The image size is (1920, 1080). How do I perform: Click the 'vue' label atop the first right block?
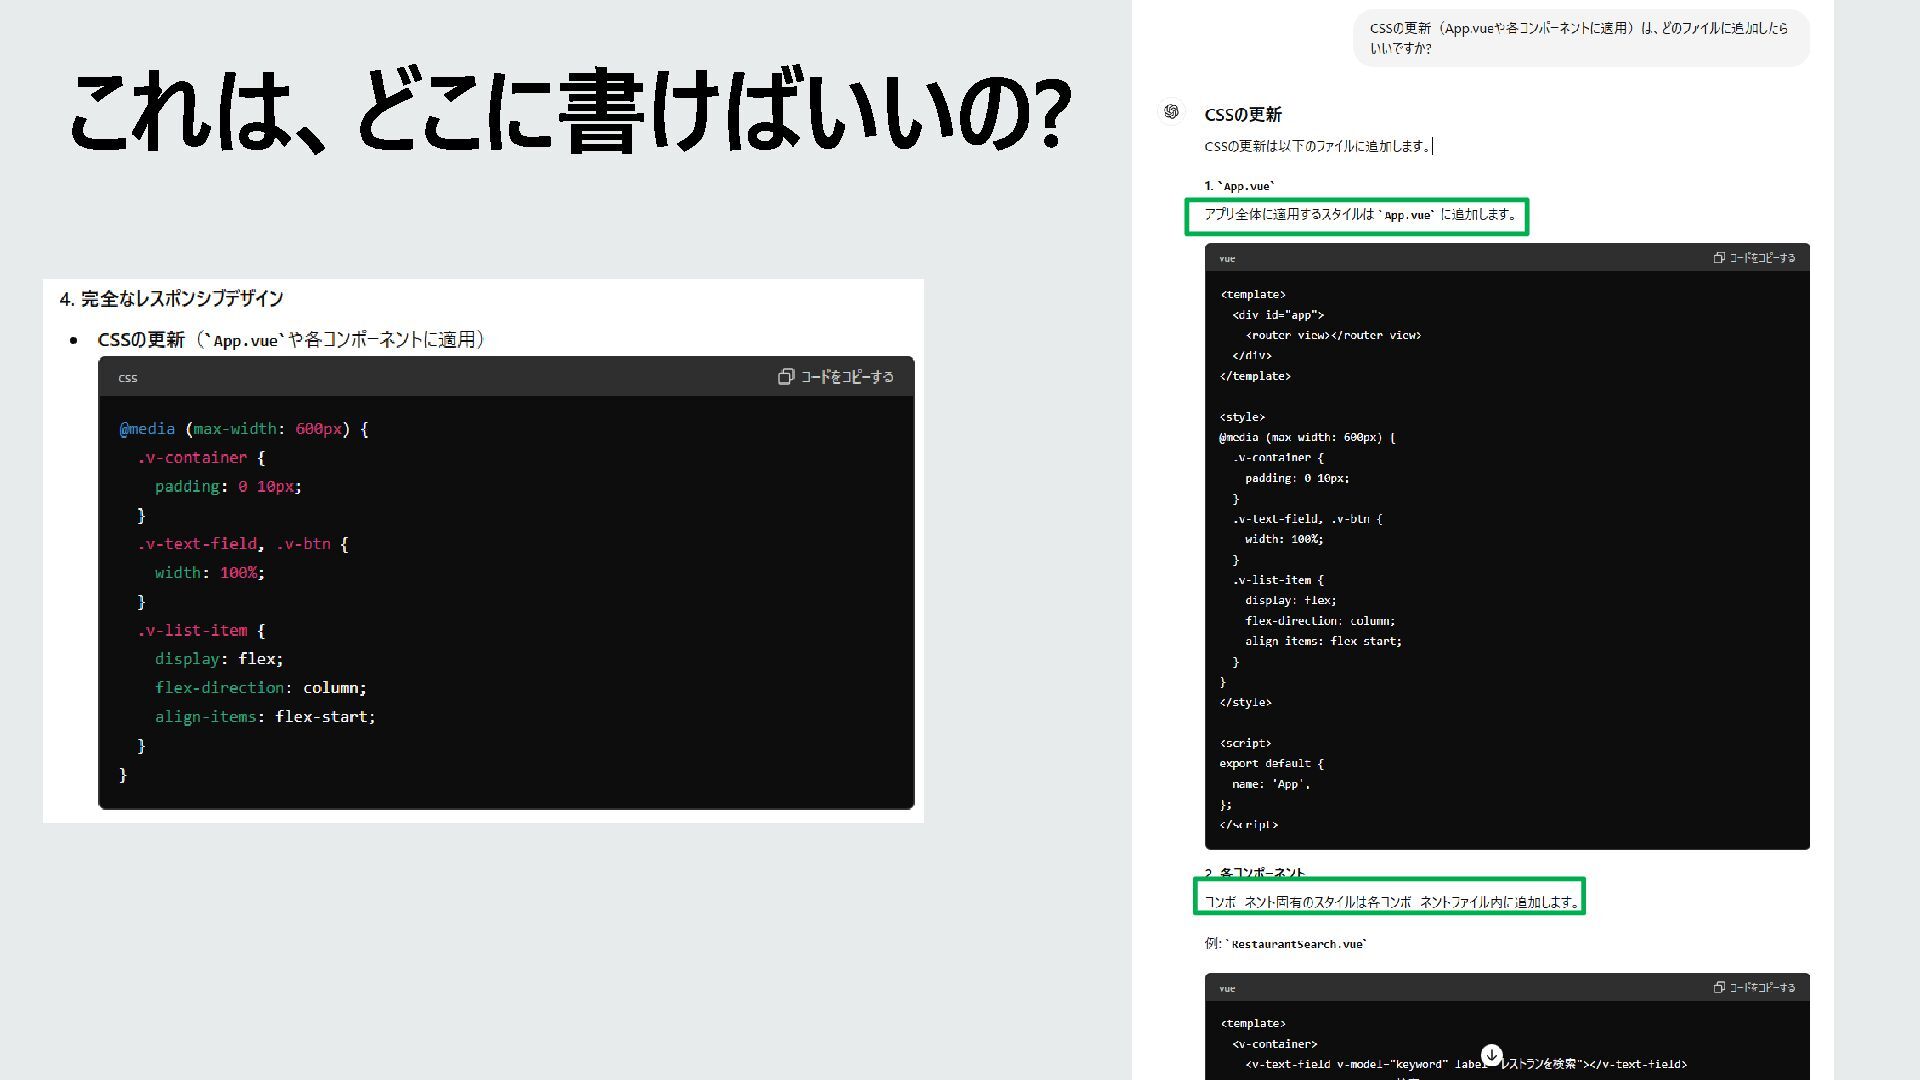tap(1227, 259)
